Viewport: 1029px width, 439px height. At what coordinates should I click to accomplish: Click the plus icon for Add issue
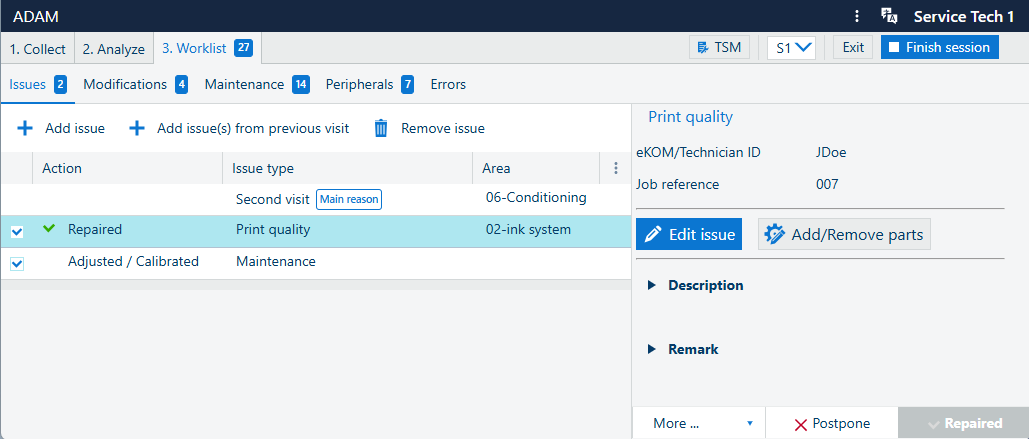pyautogui.click(x=25, y=128)
